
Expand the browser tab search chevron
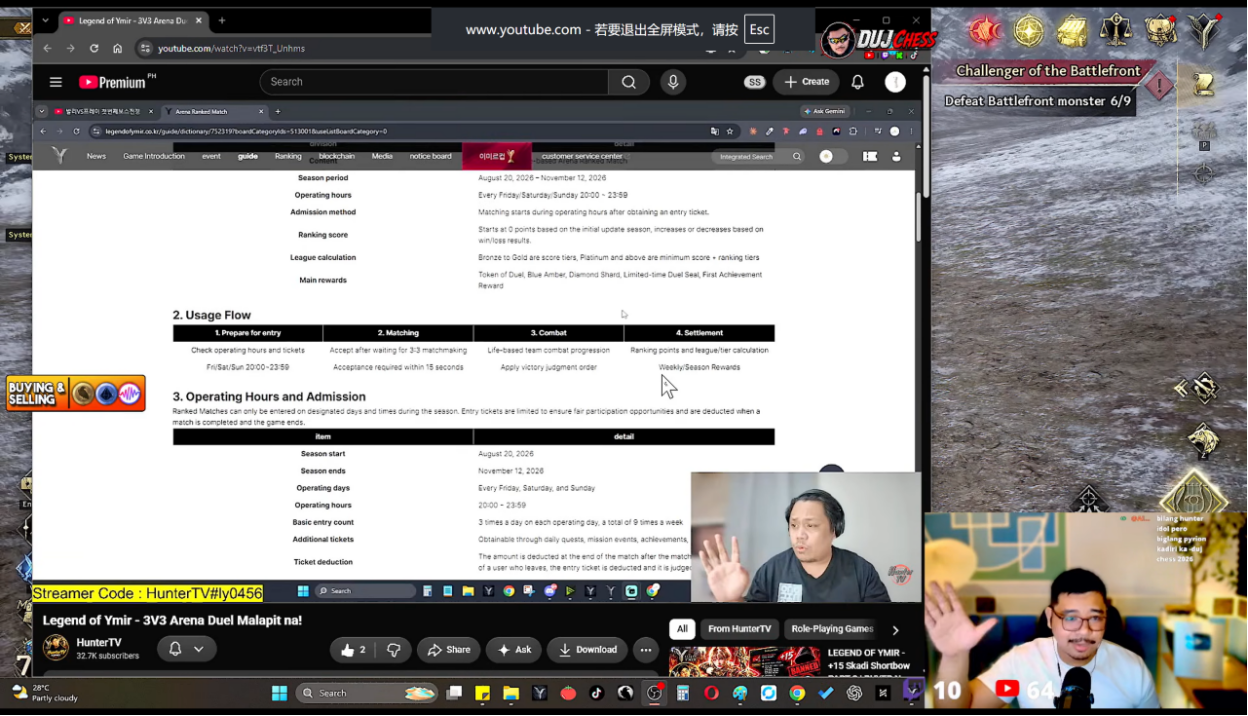pos(45,20)
